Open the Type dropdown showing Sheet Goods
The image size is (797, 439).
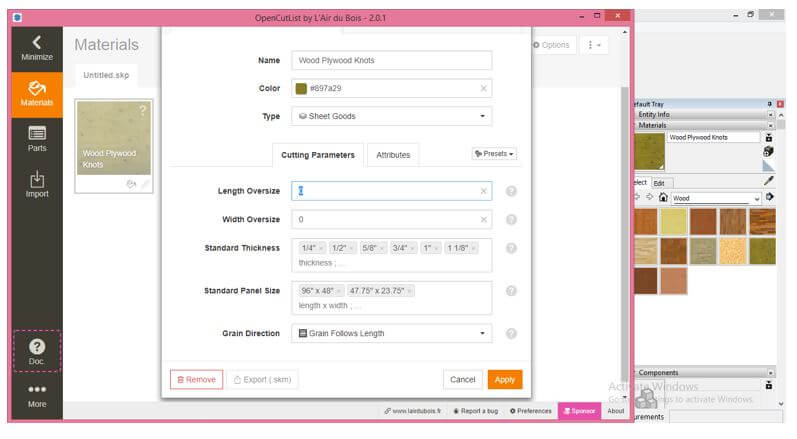tap(391, 116)
